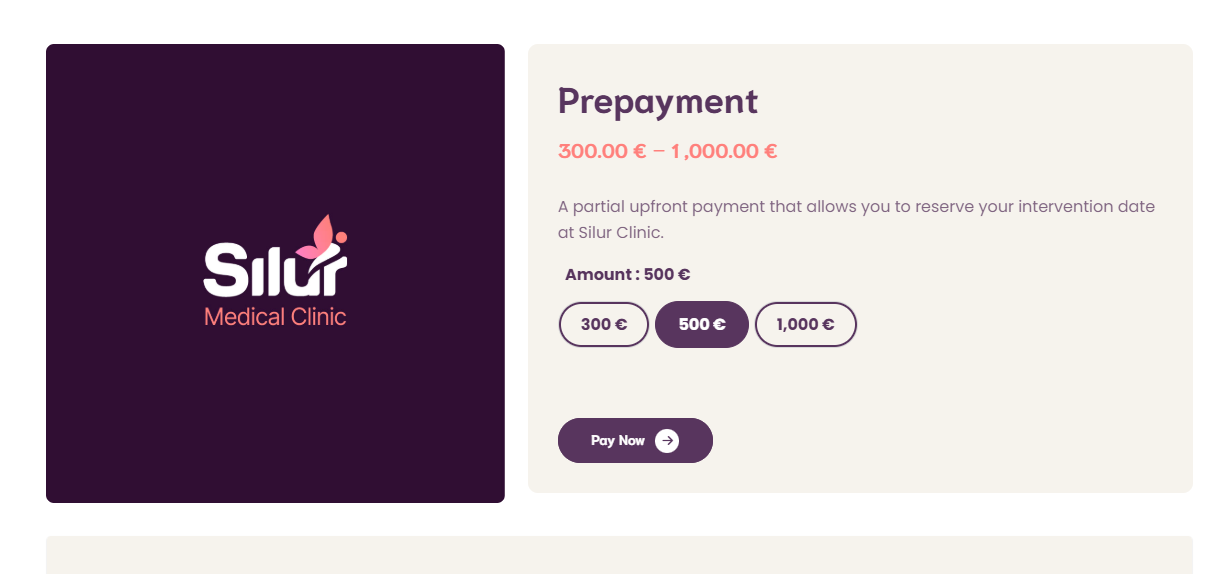Click the pink dot above the logo
The height and width of the screenshot is (574, 1230).
tap(341, 237)
